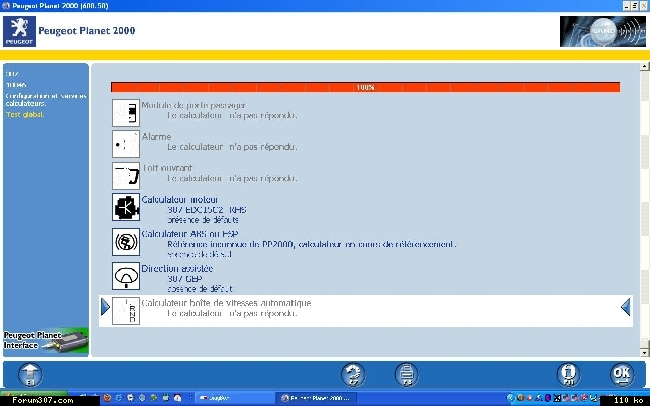Click '307 GEP' steering reference text
The width and height of the screenshot is (650, 406).
[184, 279]
